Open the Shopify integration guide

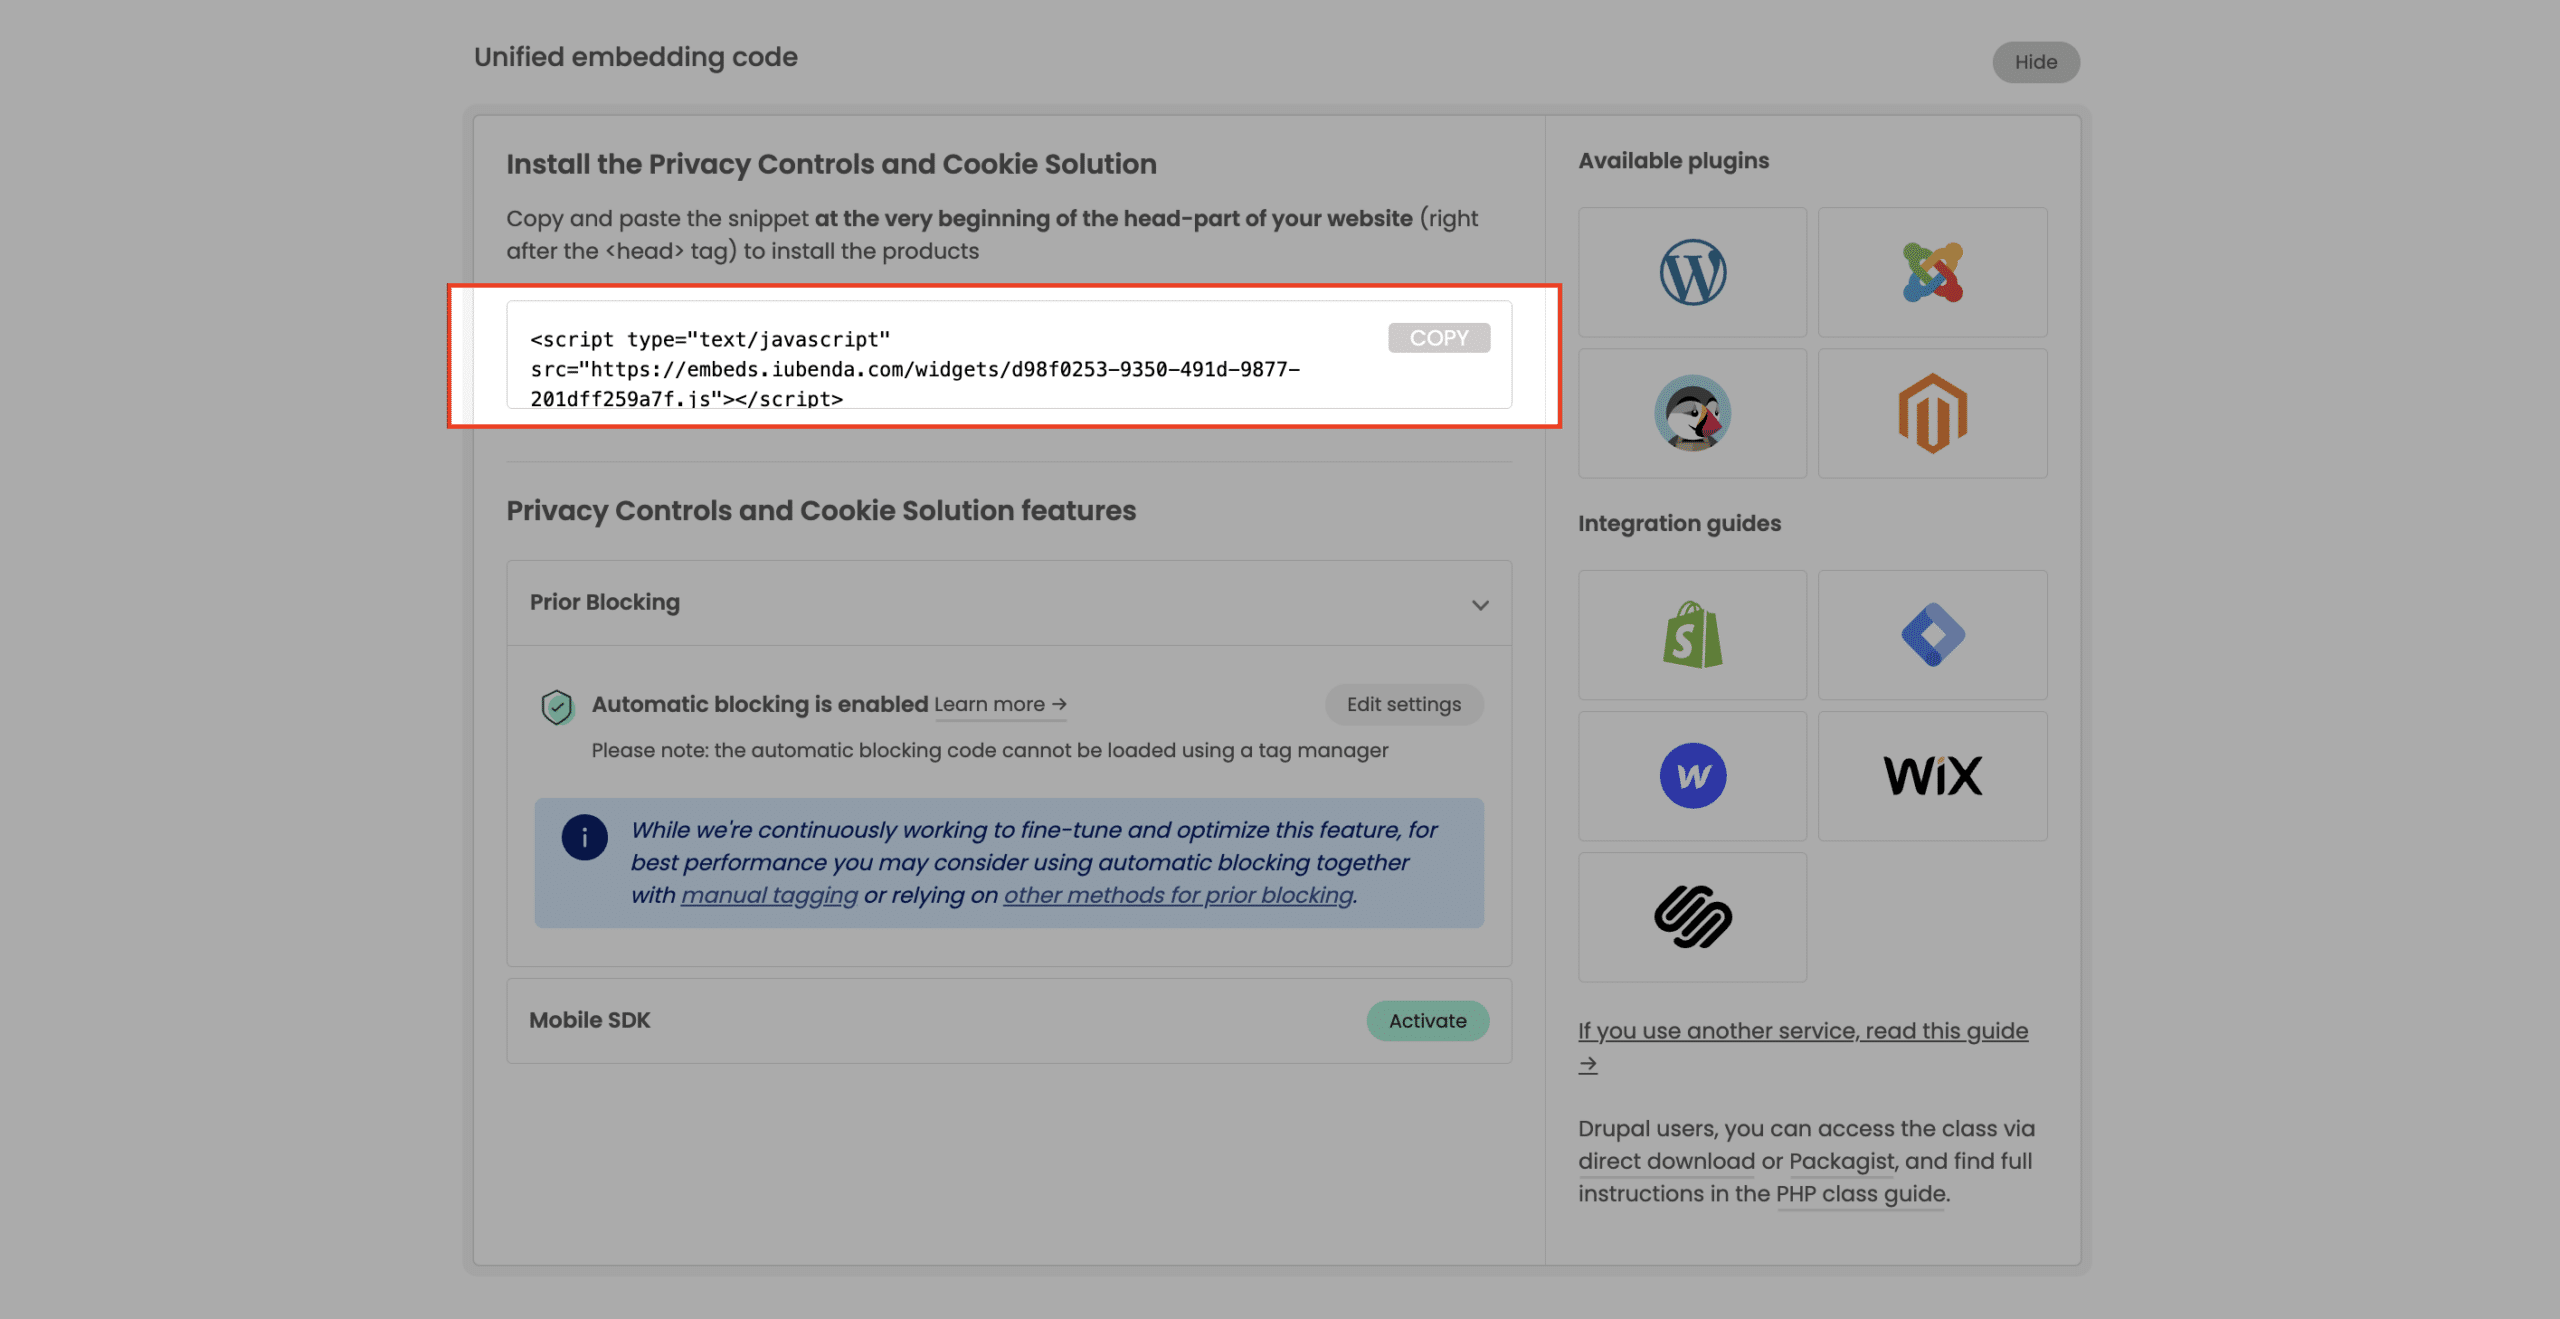click(x=1692, y=635)
